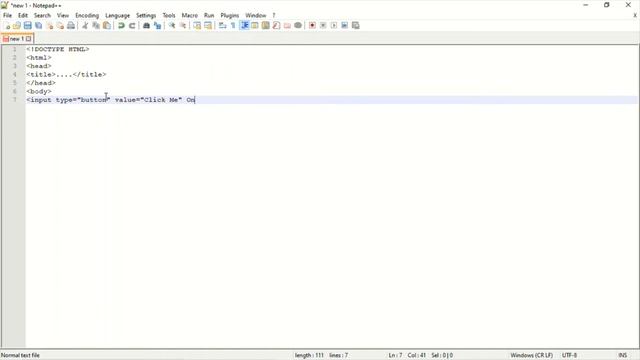Open Find dialog with binoculars icon
This screenshot has height=360, width=640.
tap(146, 26)
